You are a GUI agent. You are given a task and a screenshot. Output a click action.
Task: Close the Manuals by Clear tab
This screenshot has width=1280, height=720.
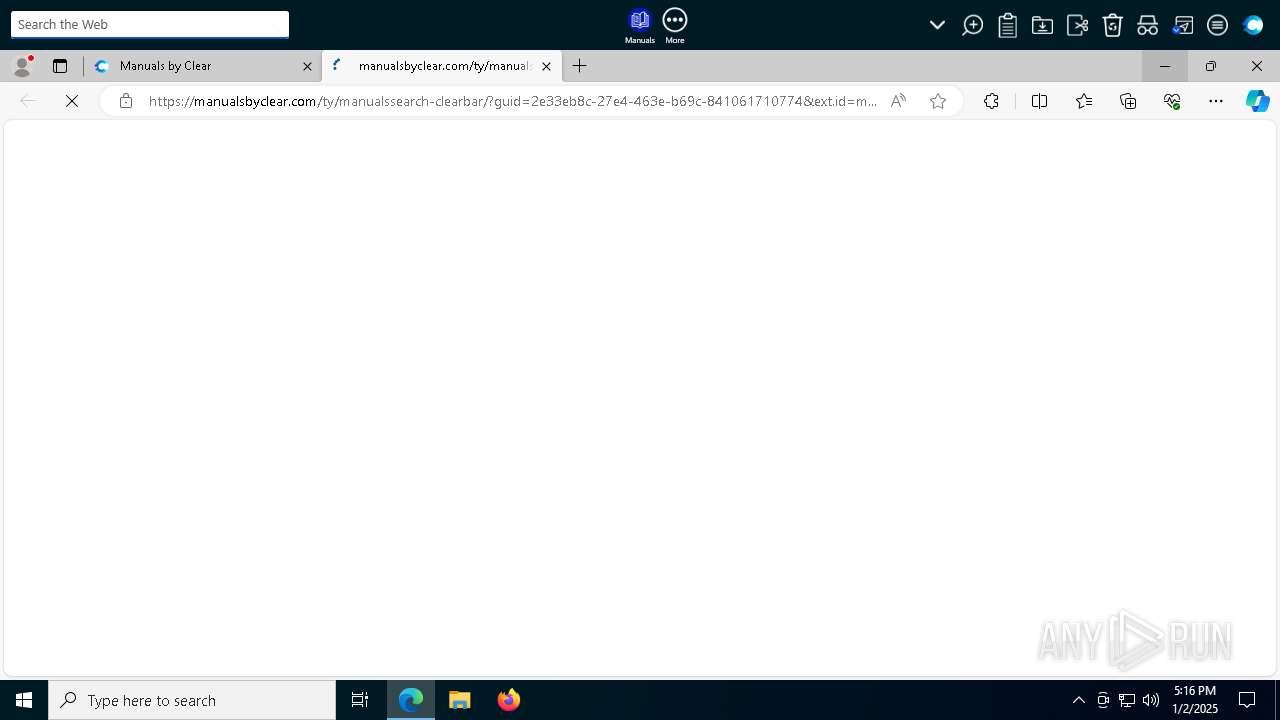[307, 66]
